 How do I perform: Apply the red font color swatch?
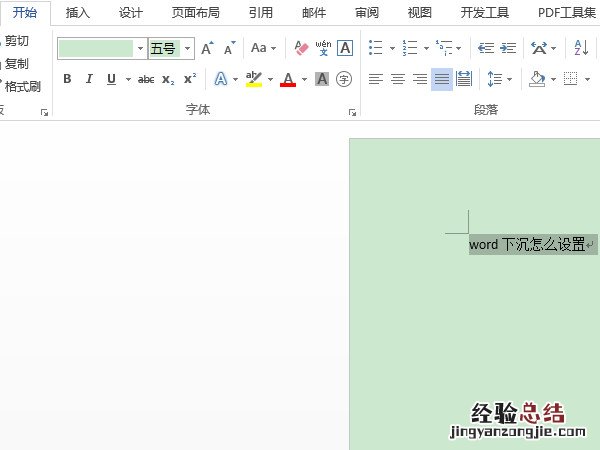[288, 79]
